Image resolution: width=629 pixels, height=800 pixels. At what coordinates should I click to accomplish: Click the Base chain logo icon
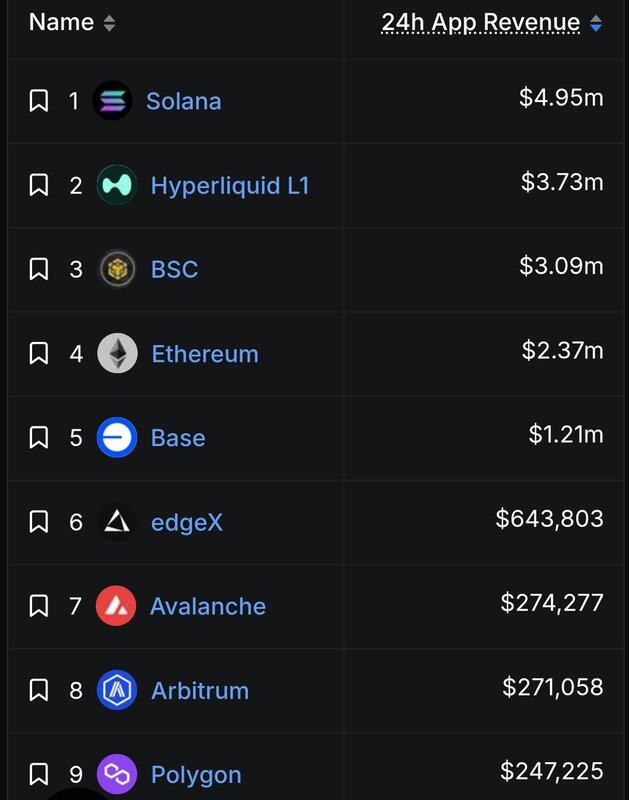click(117, 438)
